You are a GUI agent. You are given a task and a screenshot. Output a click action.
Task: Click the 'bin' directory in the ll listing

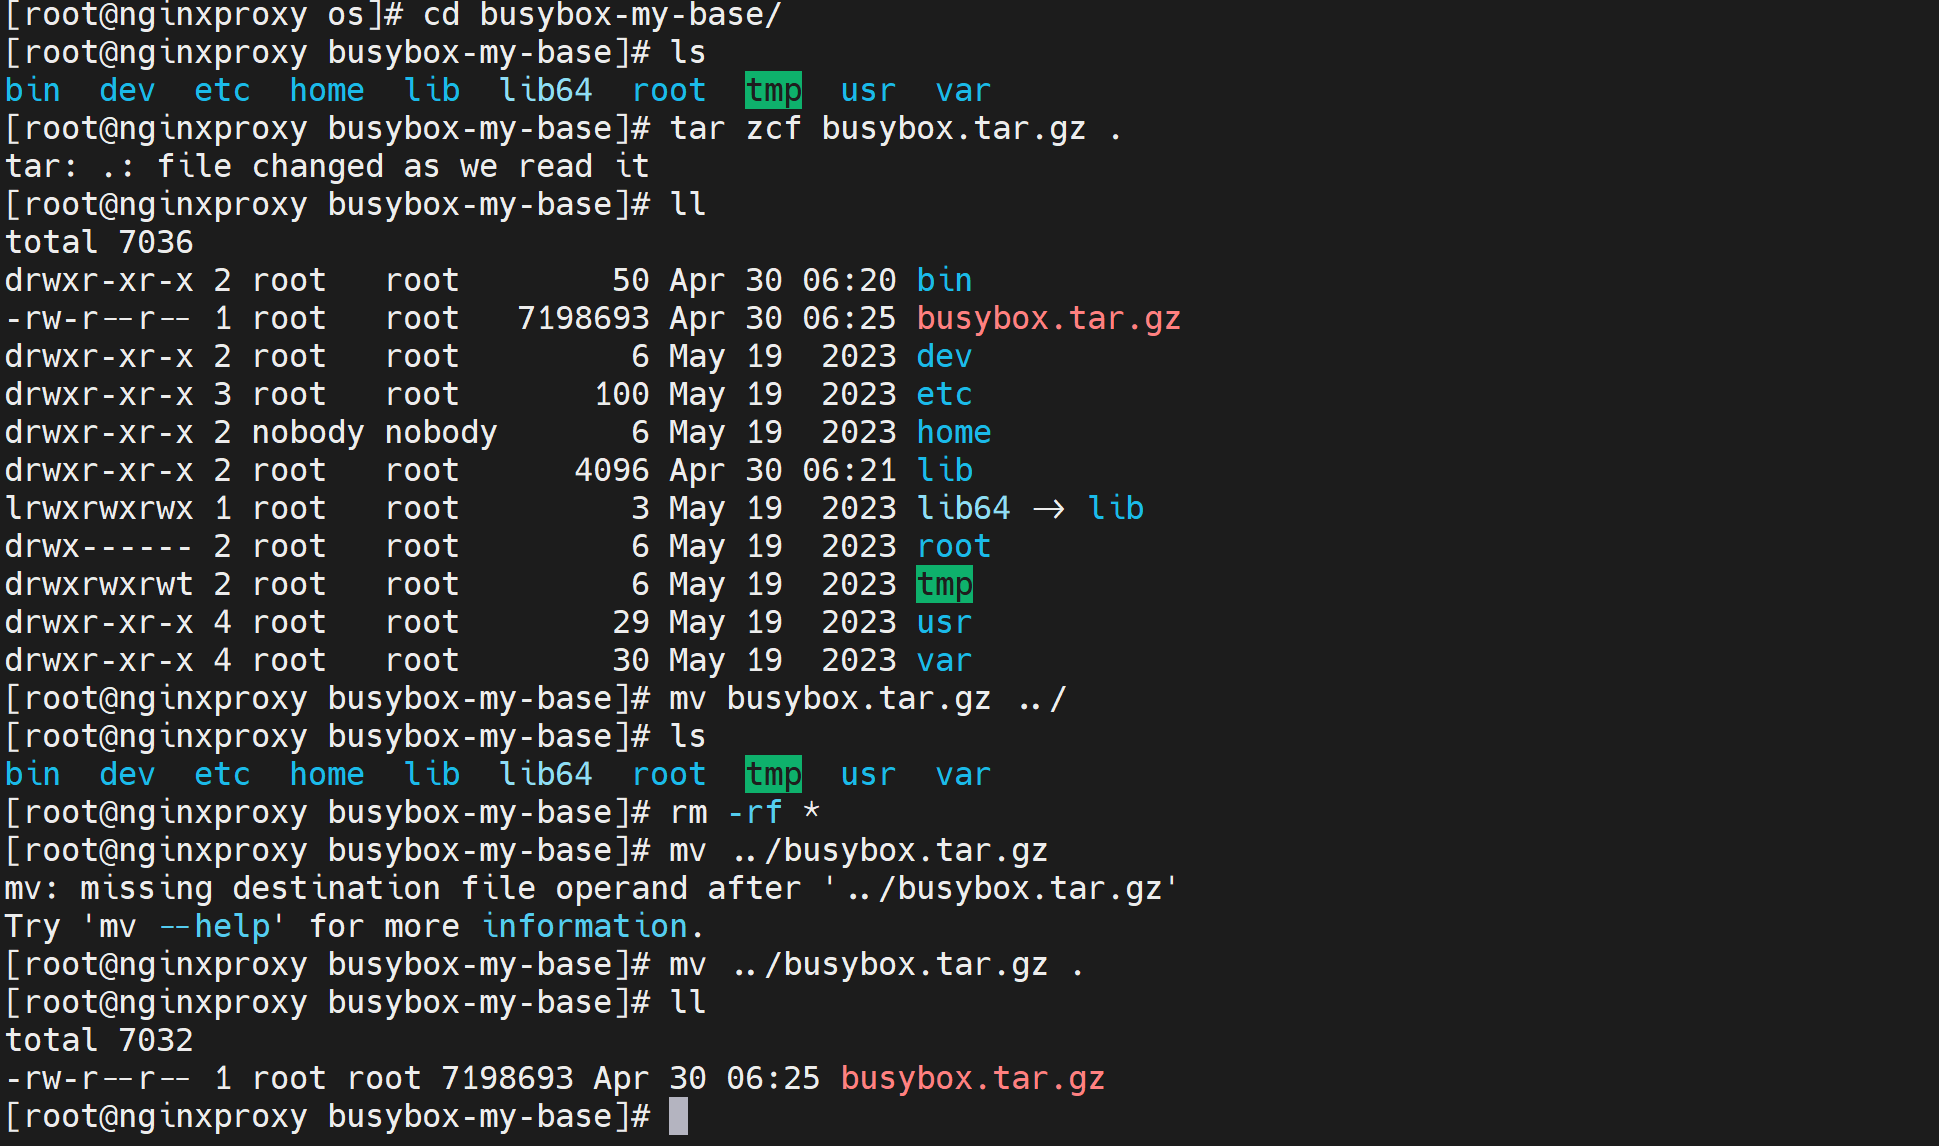tap(944, 280)
